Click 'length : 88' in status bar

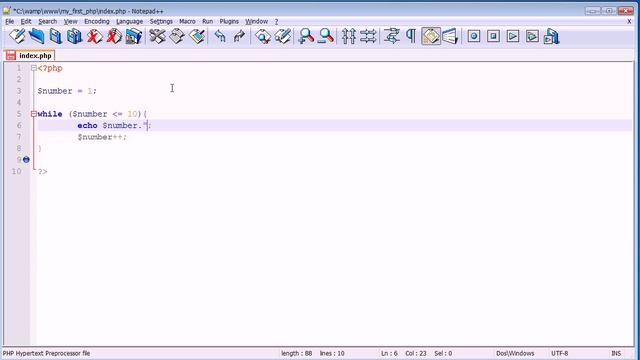point(296,353)
